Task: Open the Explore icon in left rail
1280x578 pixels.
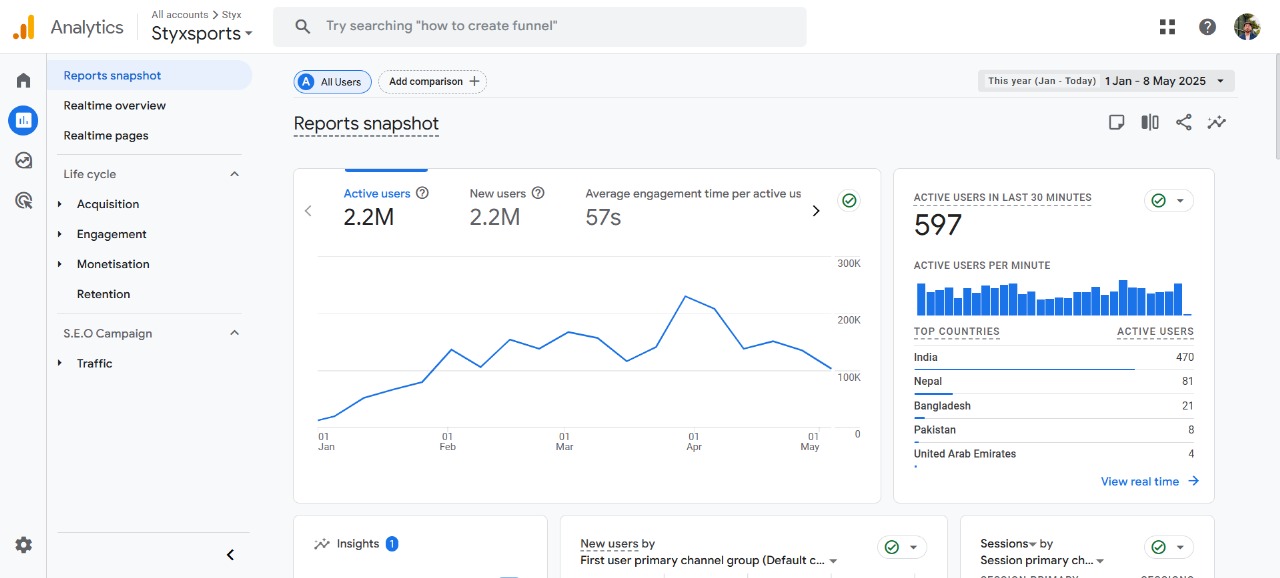Action: point(23,160)
